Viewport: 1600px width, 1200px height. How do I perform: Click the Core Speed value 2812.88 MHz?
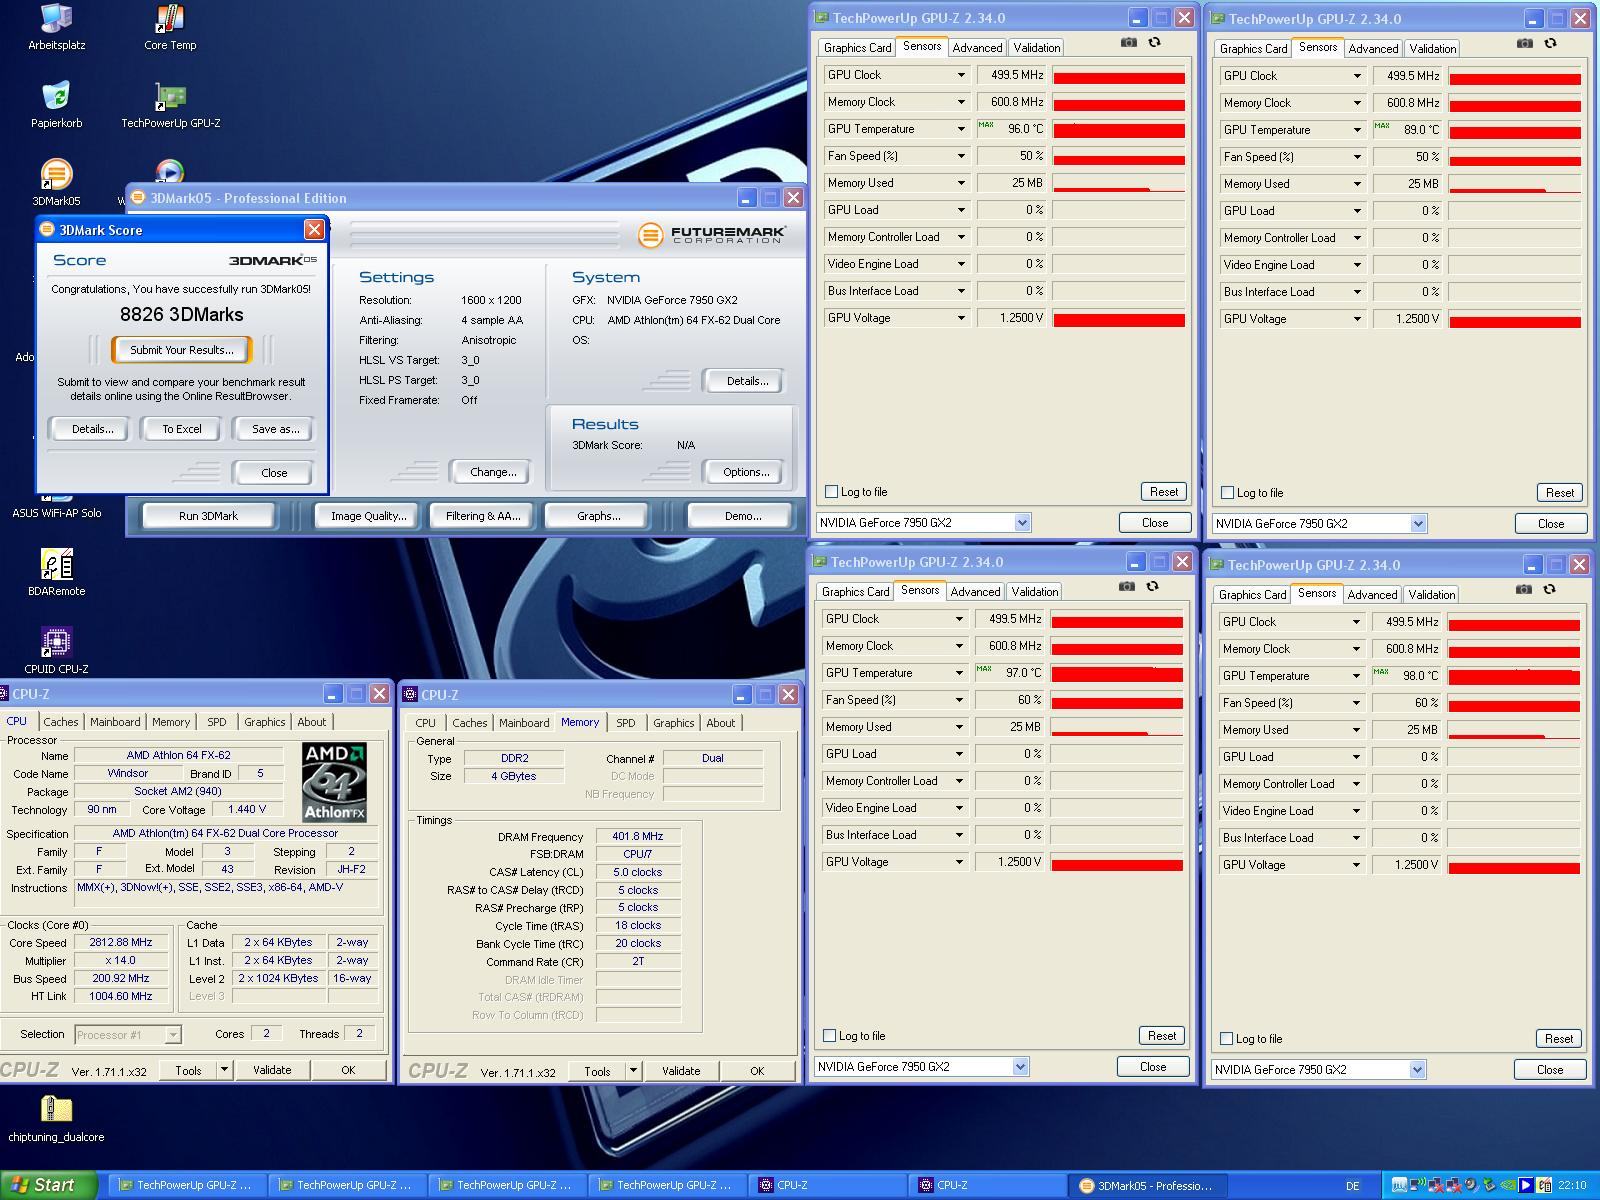121,943
